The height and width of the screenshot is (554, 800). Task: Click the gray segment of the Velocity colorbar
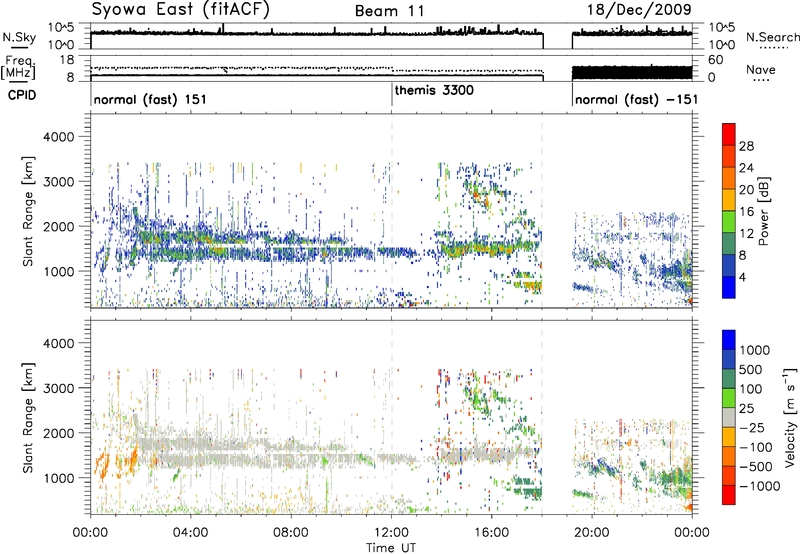click(x=729, y=417)
